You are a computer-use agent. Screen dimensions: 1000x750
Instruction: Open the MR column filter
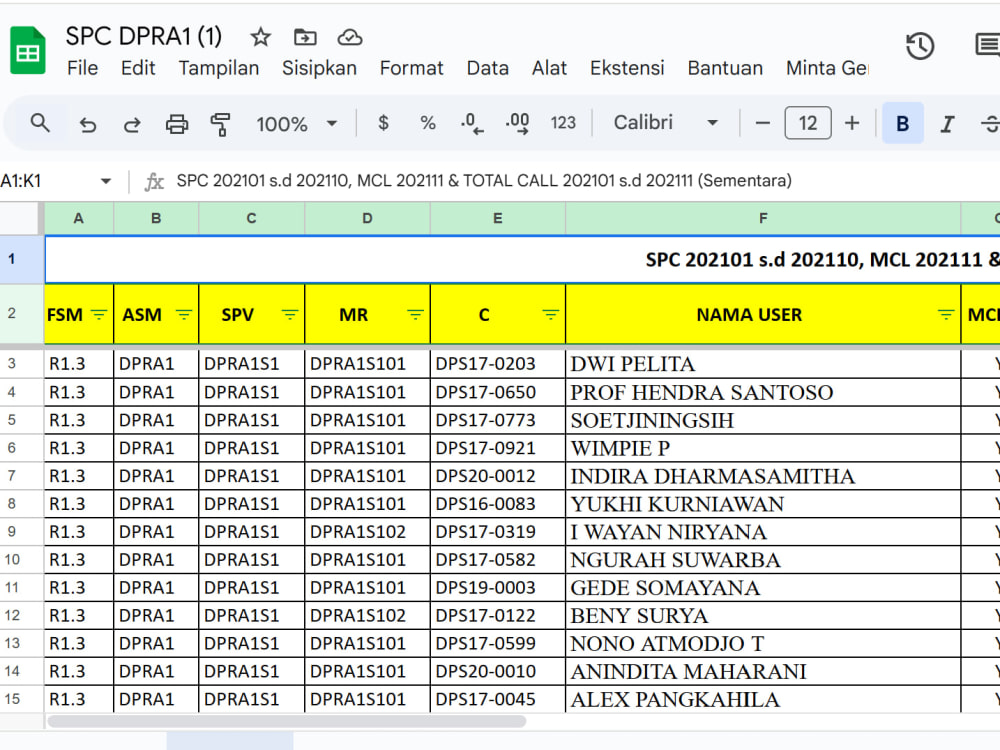415,314
